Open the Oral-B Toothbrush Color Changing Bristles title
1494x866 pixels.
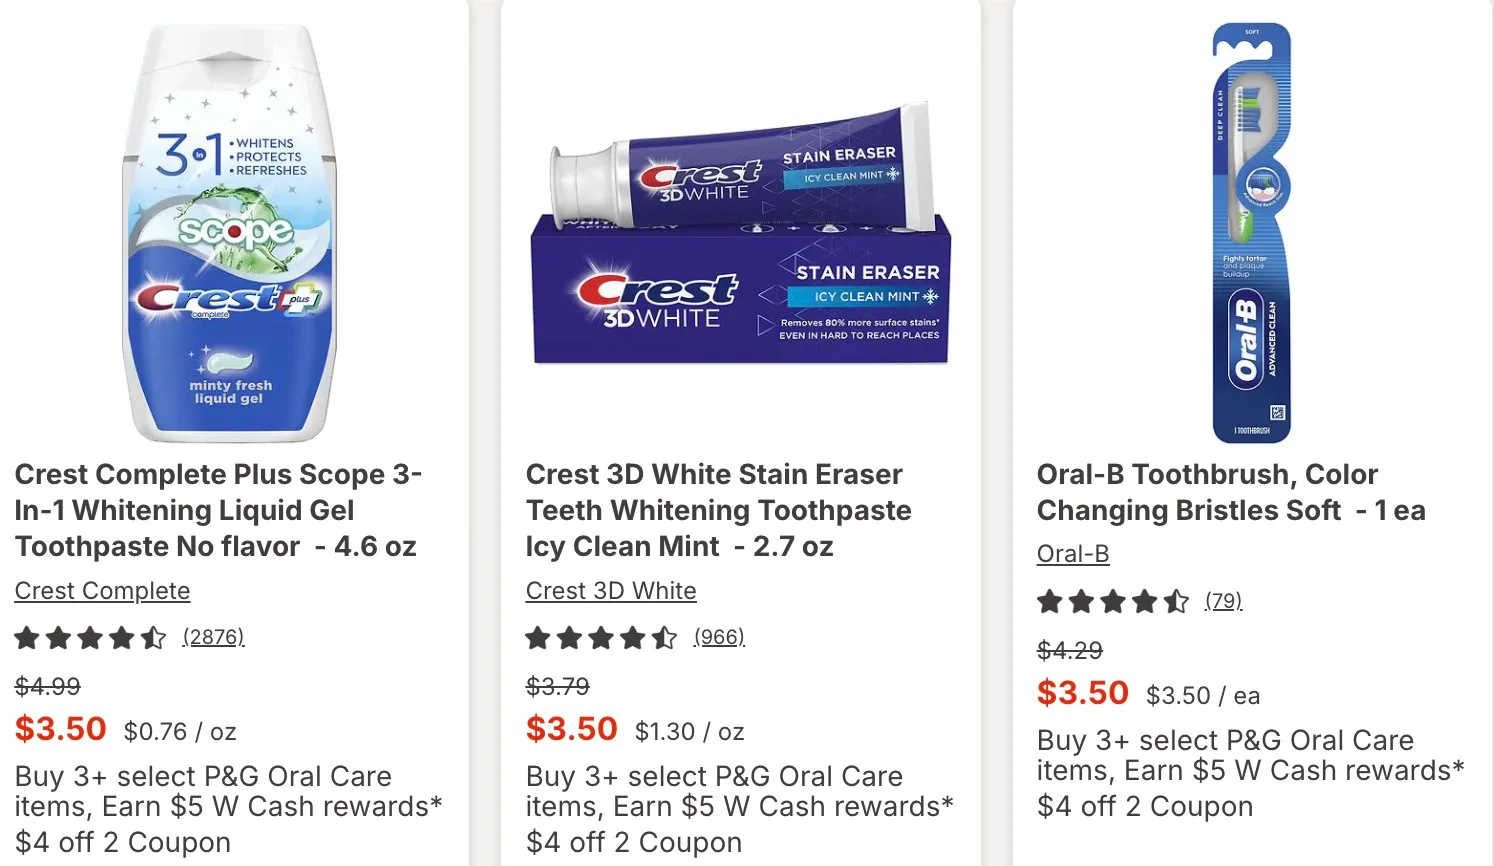(1230, 492)
